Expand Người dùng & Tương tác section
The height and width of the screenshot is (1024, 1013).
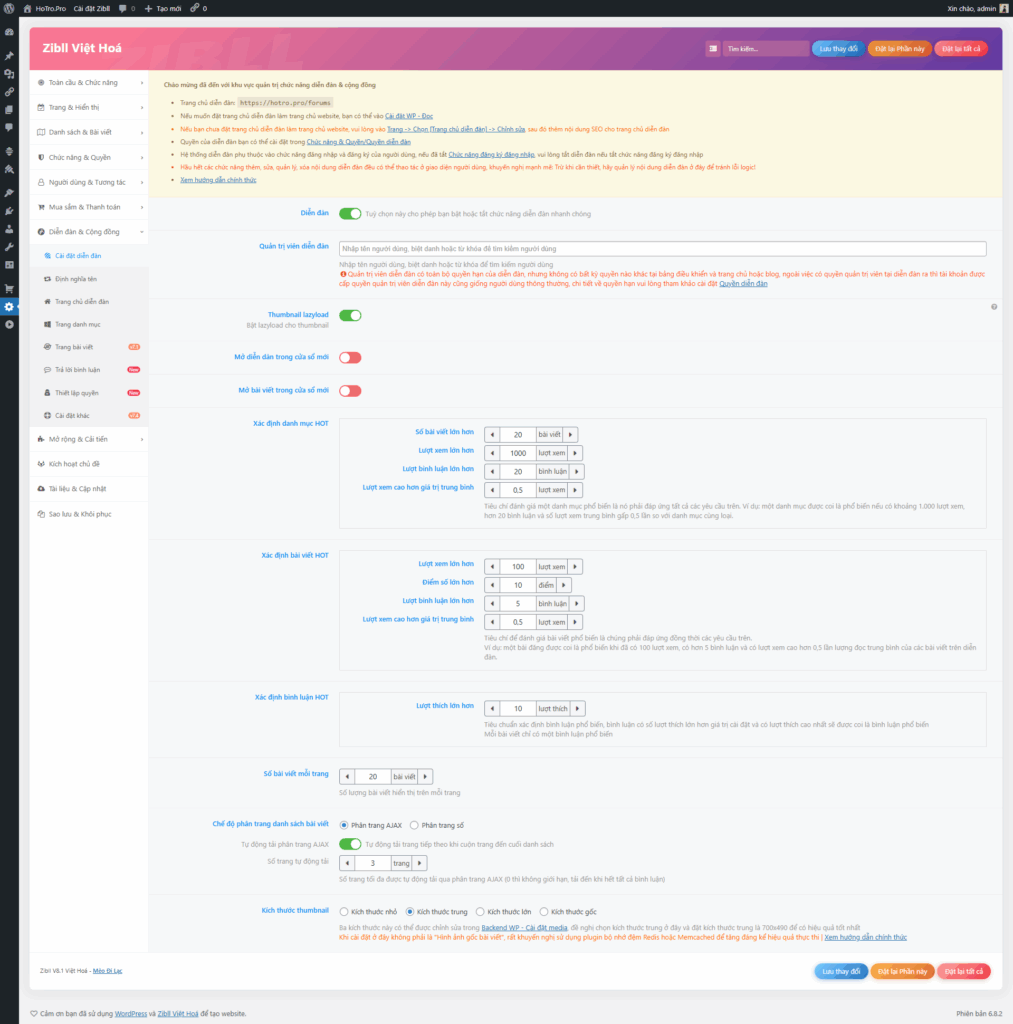click(89, 182)
